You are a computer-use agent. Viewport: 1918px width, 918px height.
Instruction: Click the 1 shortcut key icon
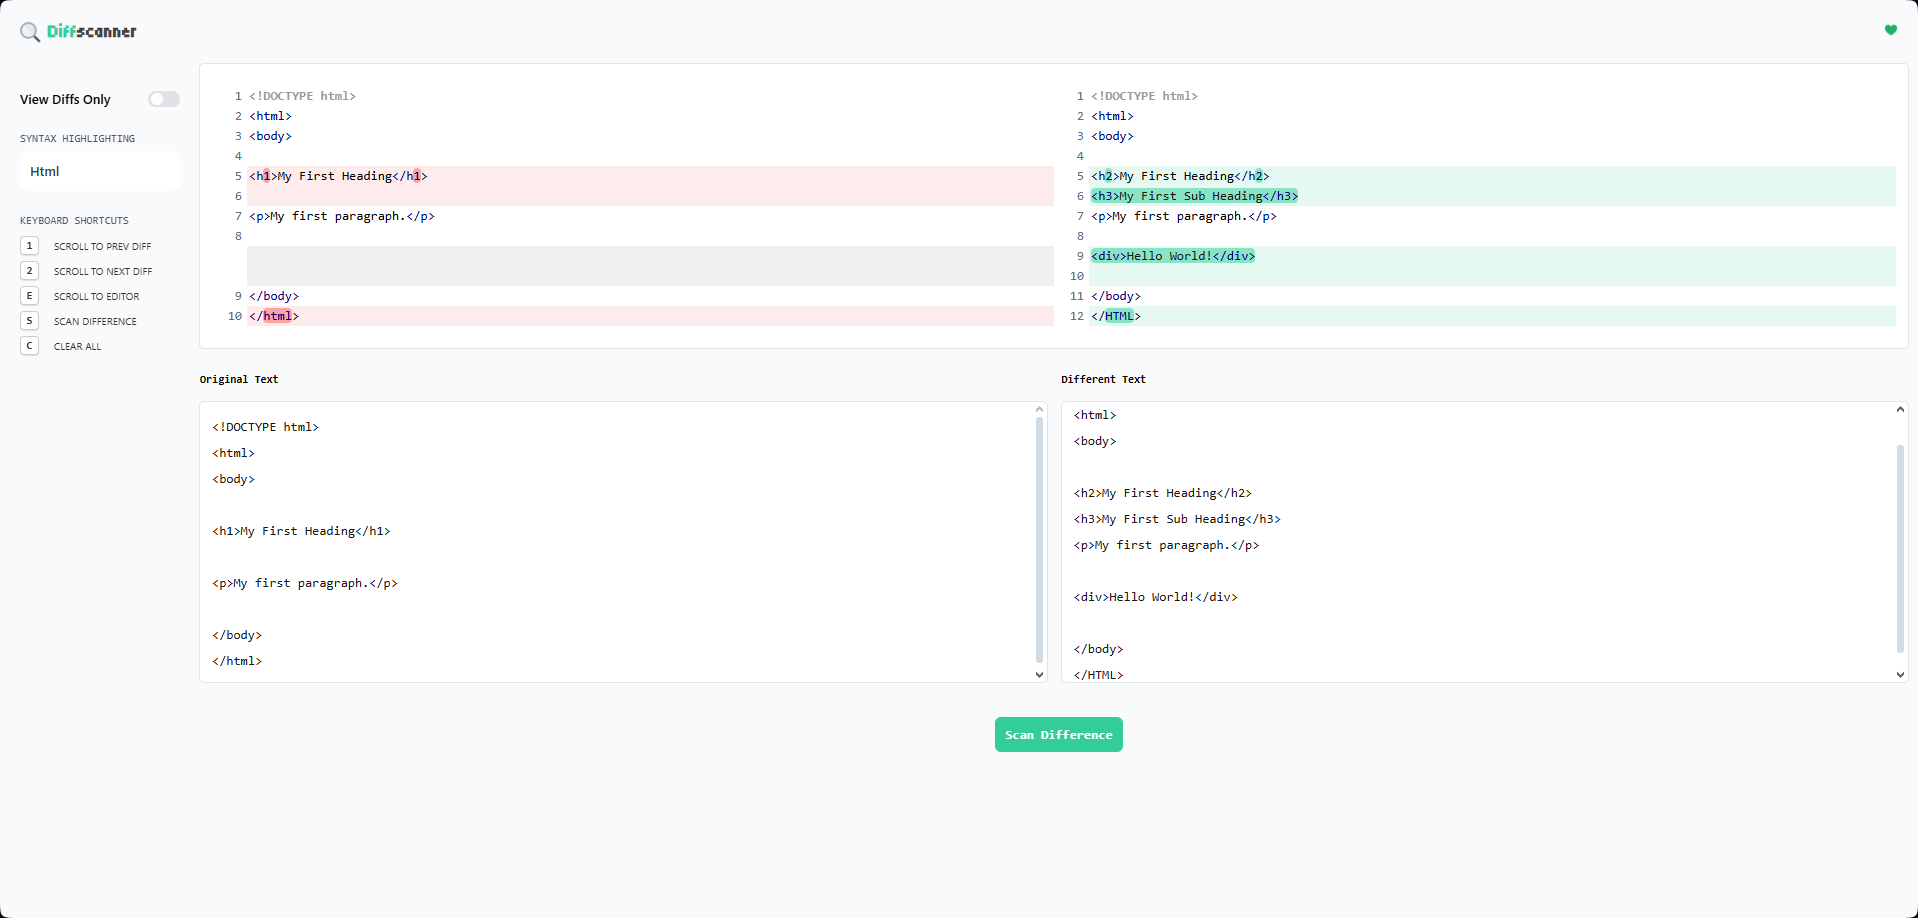(30, 246)
